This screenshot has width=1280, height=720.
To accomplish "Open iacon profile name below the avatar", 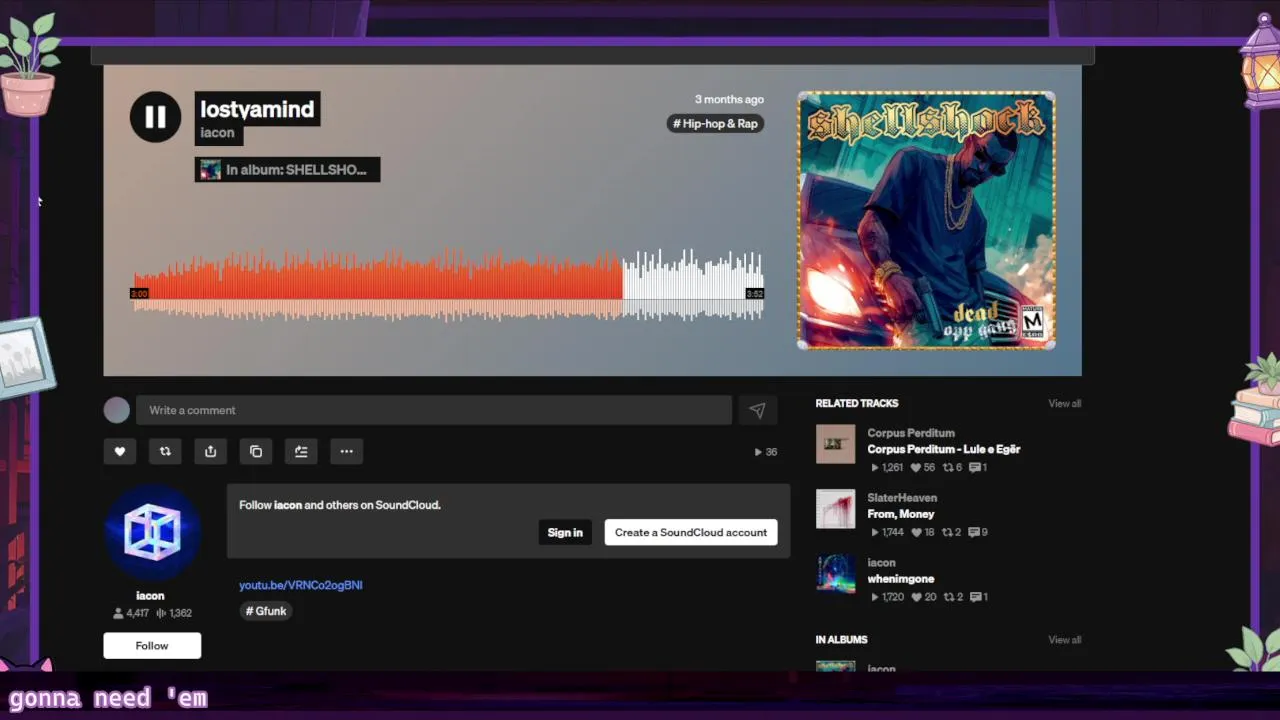I will pyautogui.click(x=150, y=595).
